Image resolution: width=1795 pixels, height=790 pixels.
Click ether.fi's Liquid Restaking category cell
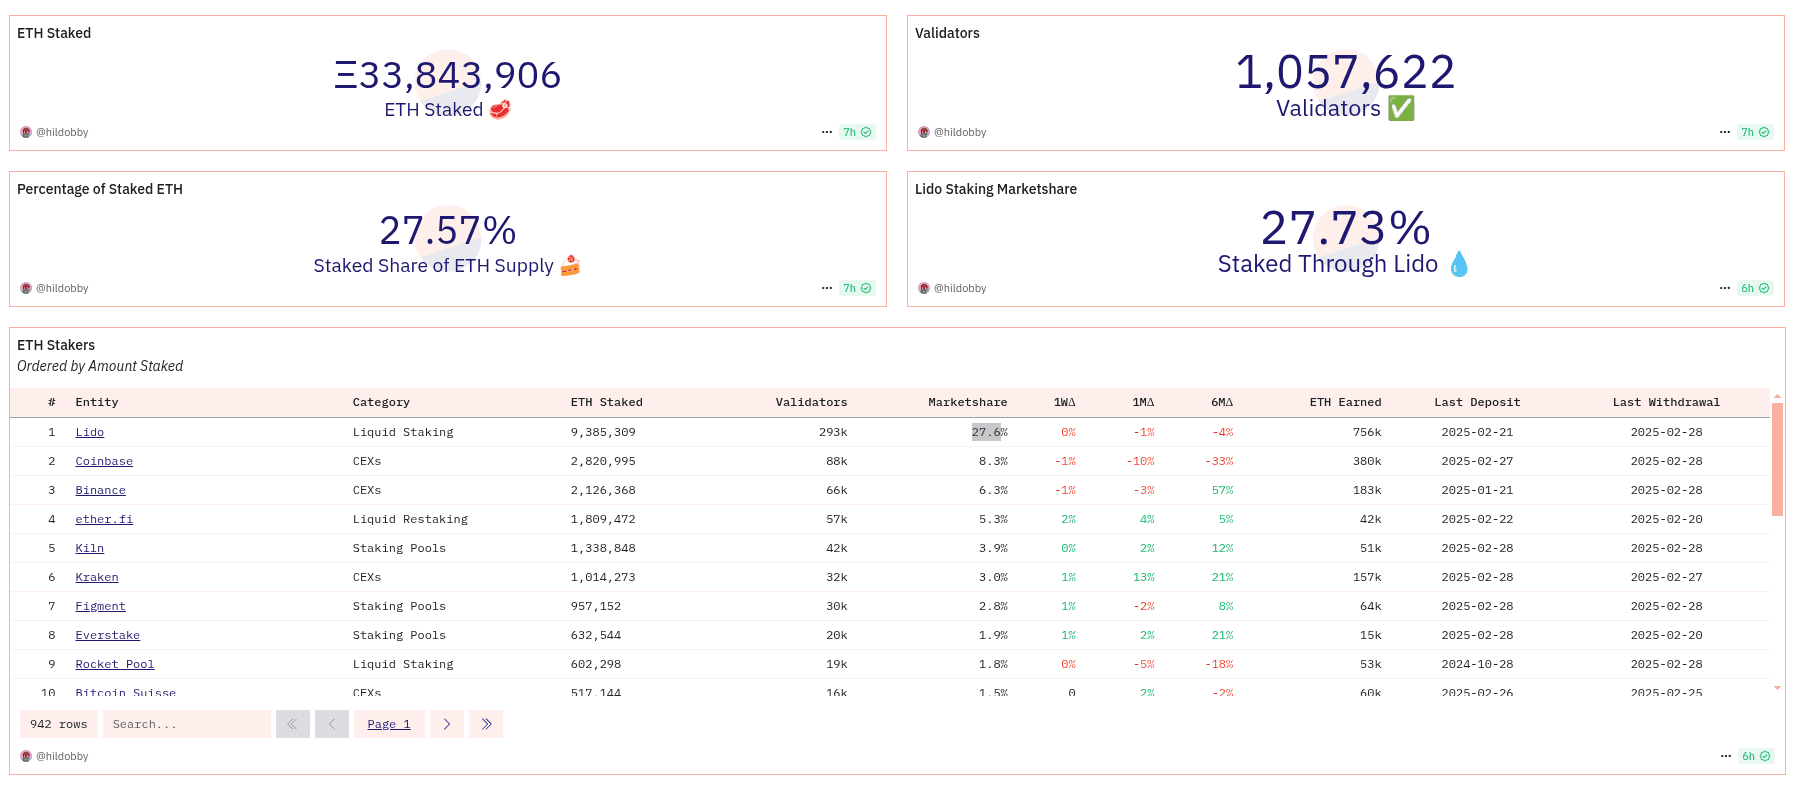click(410, 519)
